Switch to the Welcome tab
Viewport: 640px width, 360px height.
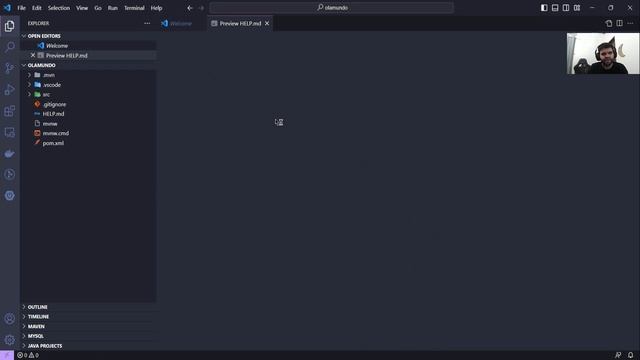(181, 24)
